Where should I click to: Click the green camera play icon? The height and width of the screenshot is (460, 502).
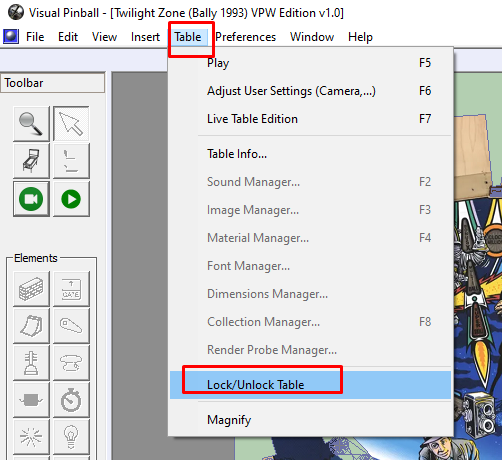tap(31, 199)
